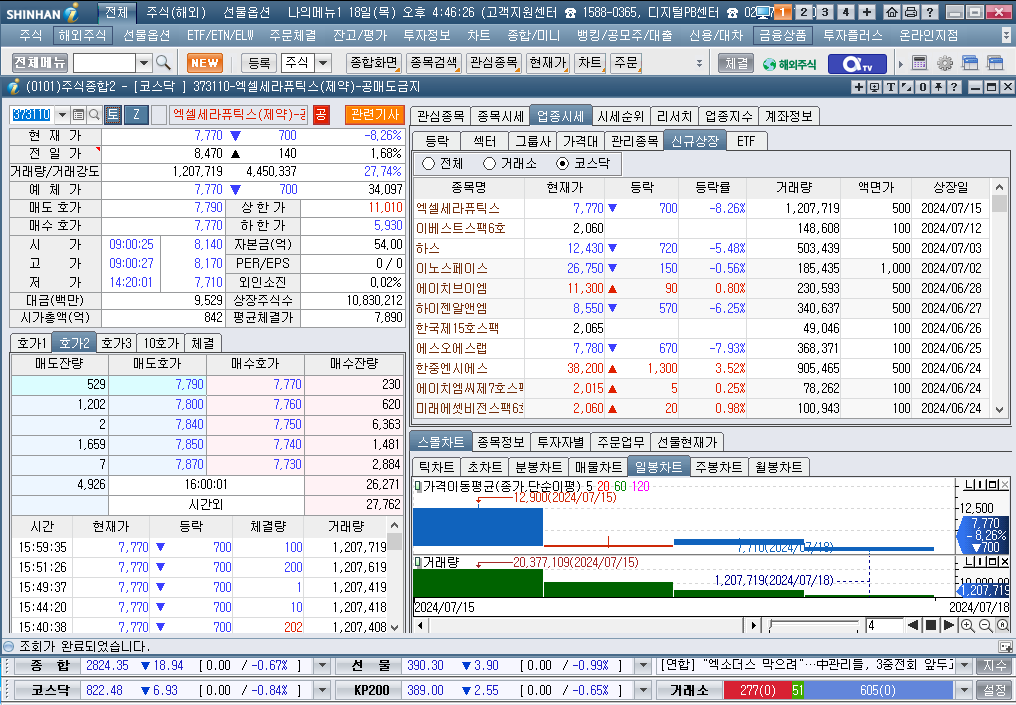Click the NEW orange badge icon

(x=205, y=63)
